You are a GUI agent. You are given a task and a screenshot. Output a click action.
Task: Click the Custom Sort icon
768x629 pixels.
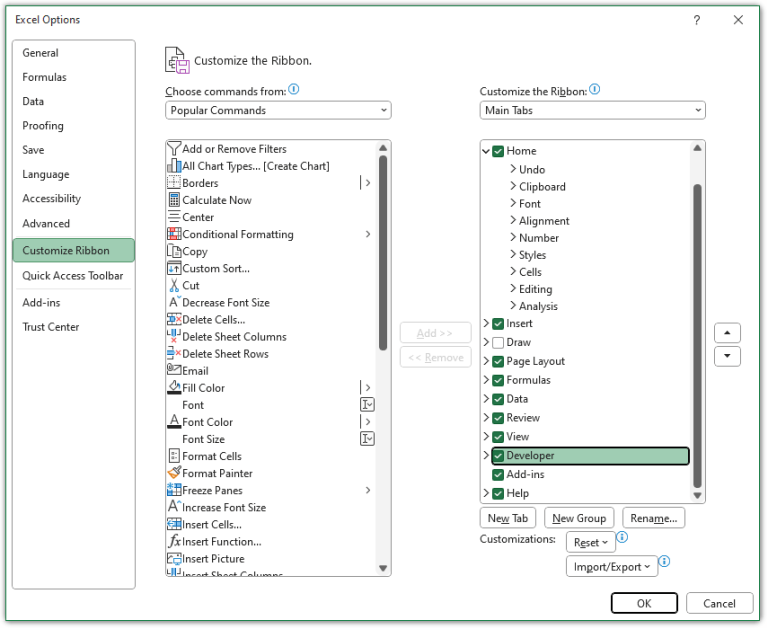(x=174, y=268)
